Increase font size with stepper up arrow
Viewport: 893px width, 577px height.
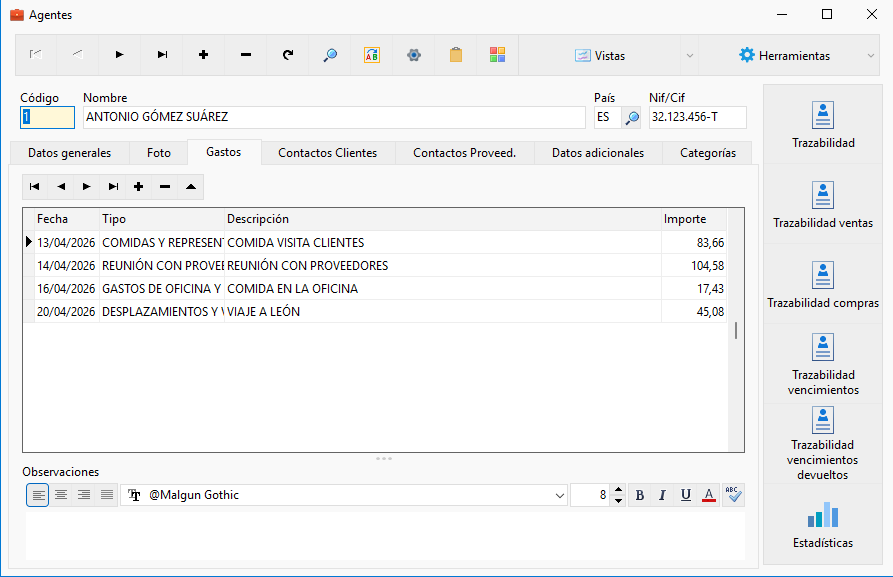618,490
